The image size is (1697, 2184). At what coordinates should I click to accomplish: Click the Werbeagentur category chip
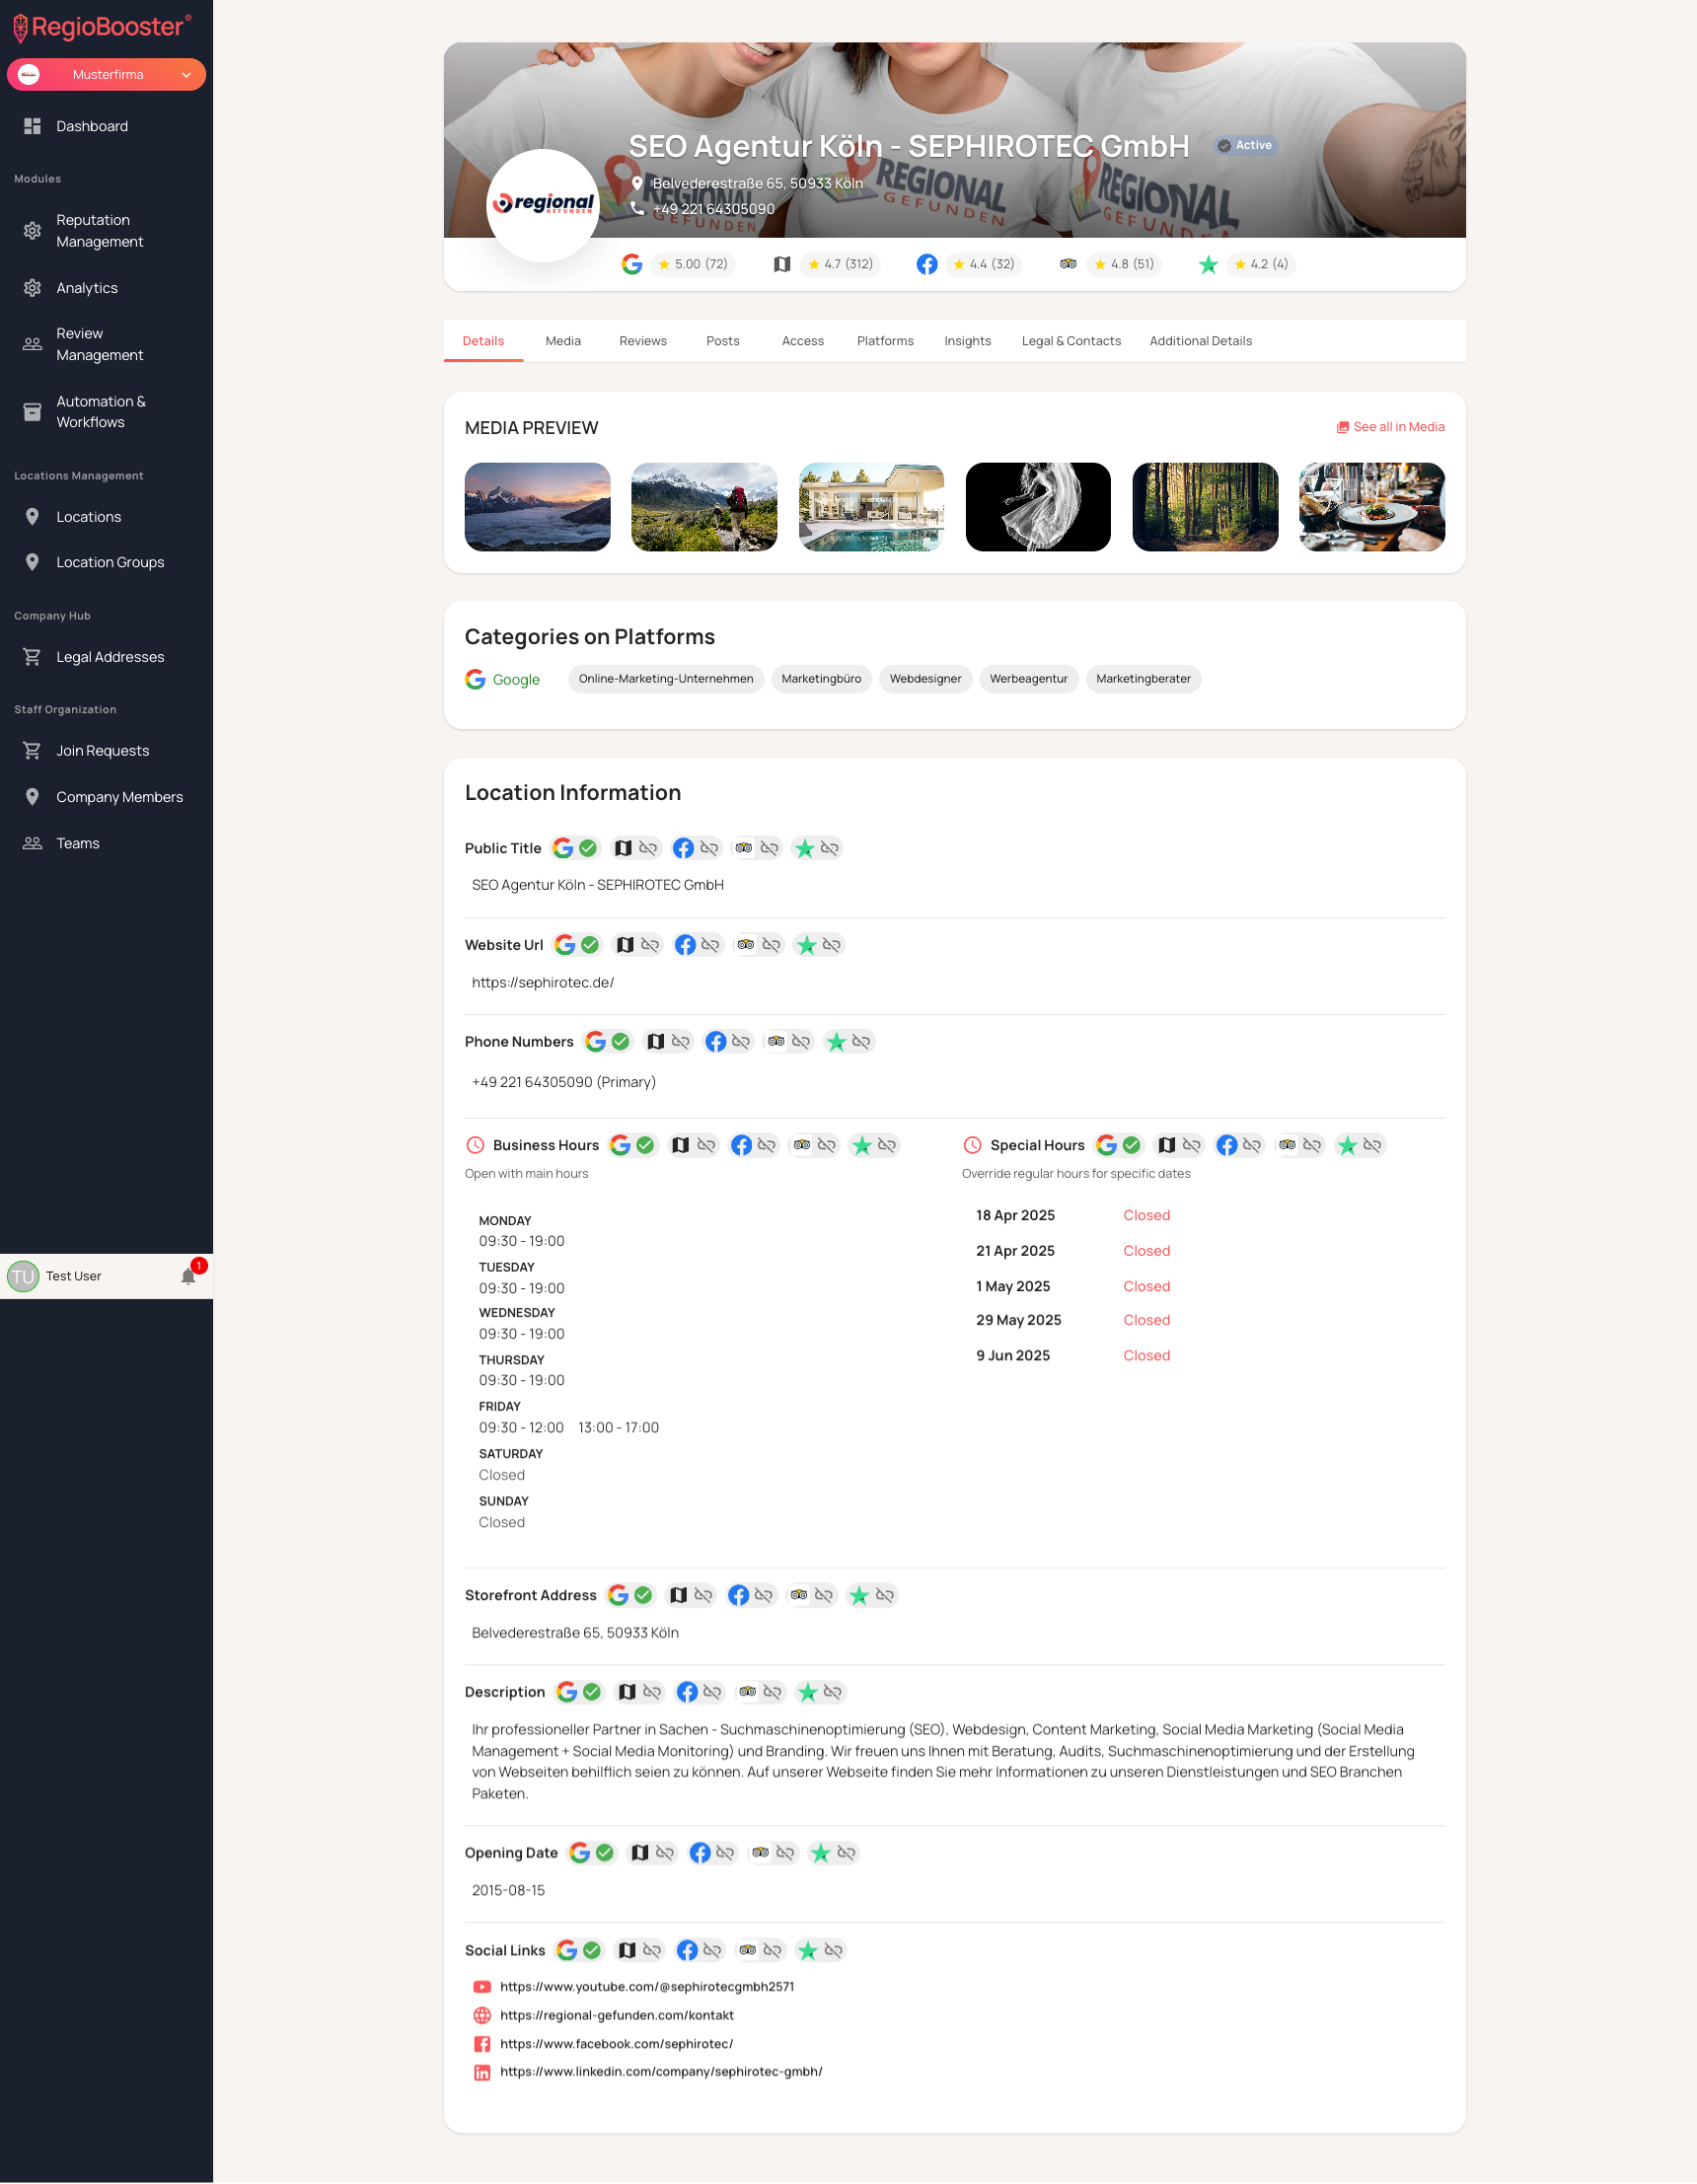[1028, 679]
